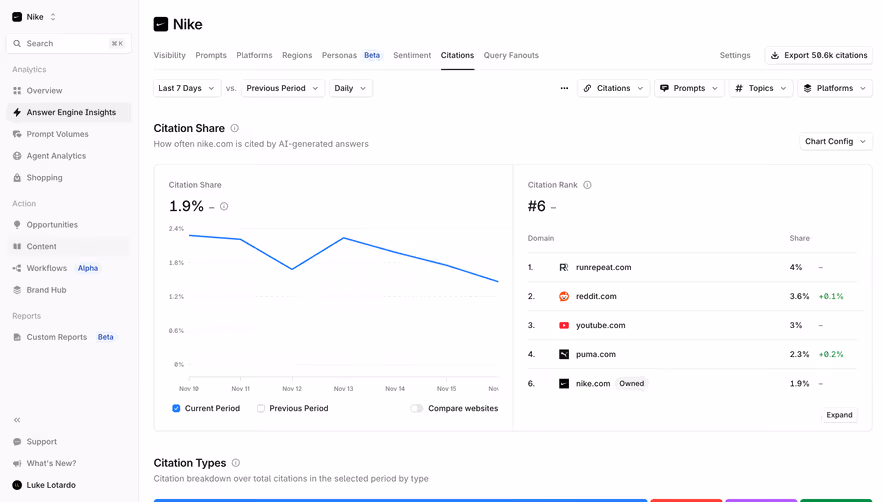Viewport: 885px width, 502px height.
Task: Open Prompt Volumes icon in sidebar
Action: [x=17, y=134]
